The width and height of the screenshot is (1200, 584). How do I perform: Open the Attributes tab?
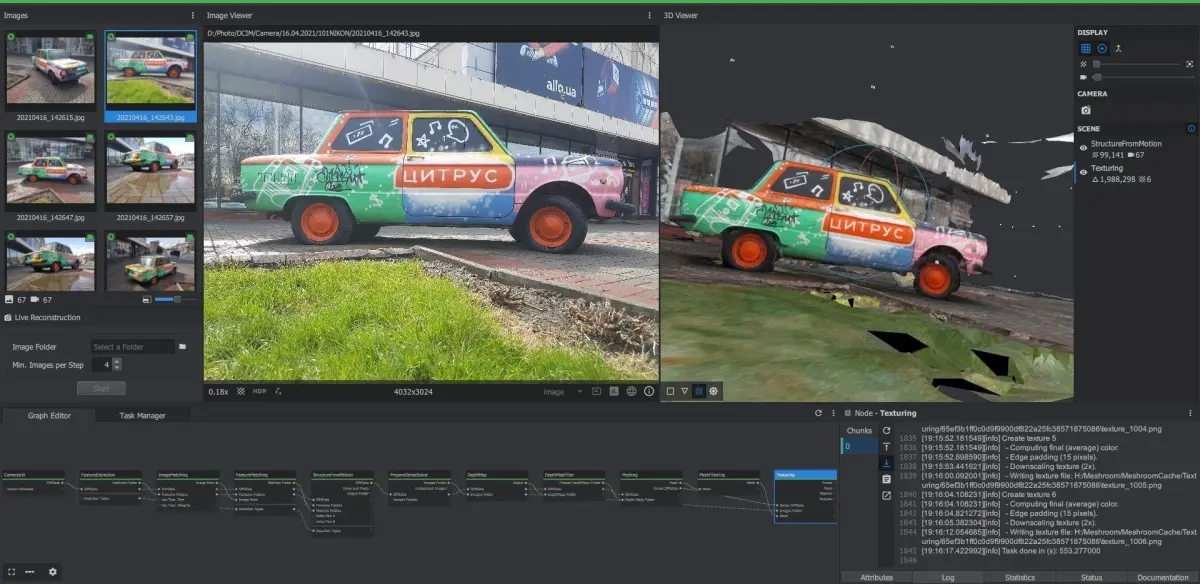(x=876, y=578)
